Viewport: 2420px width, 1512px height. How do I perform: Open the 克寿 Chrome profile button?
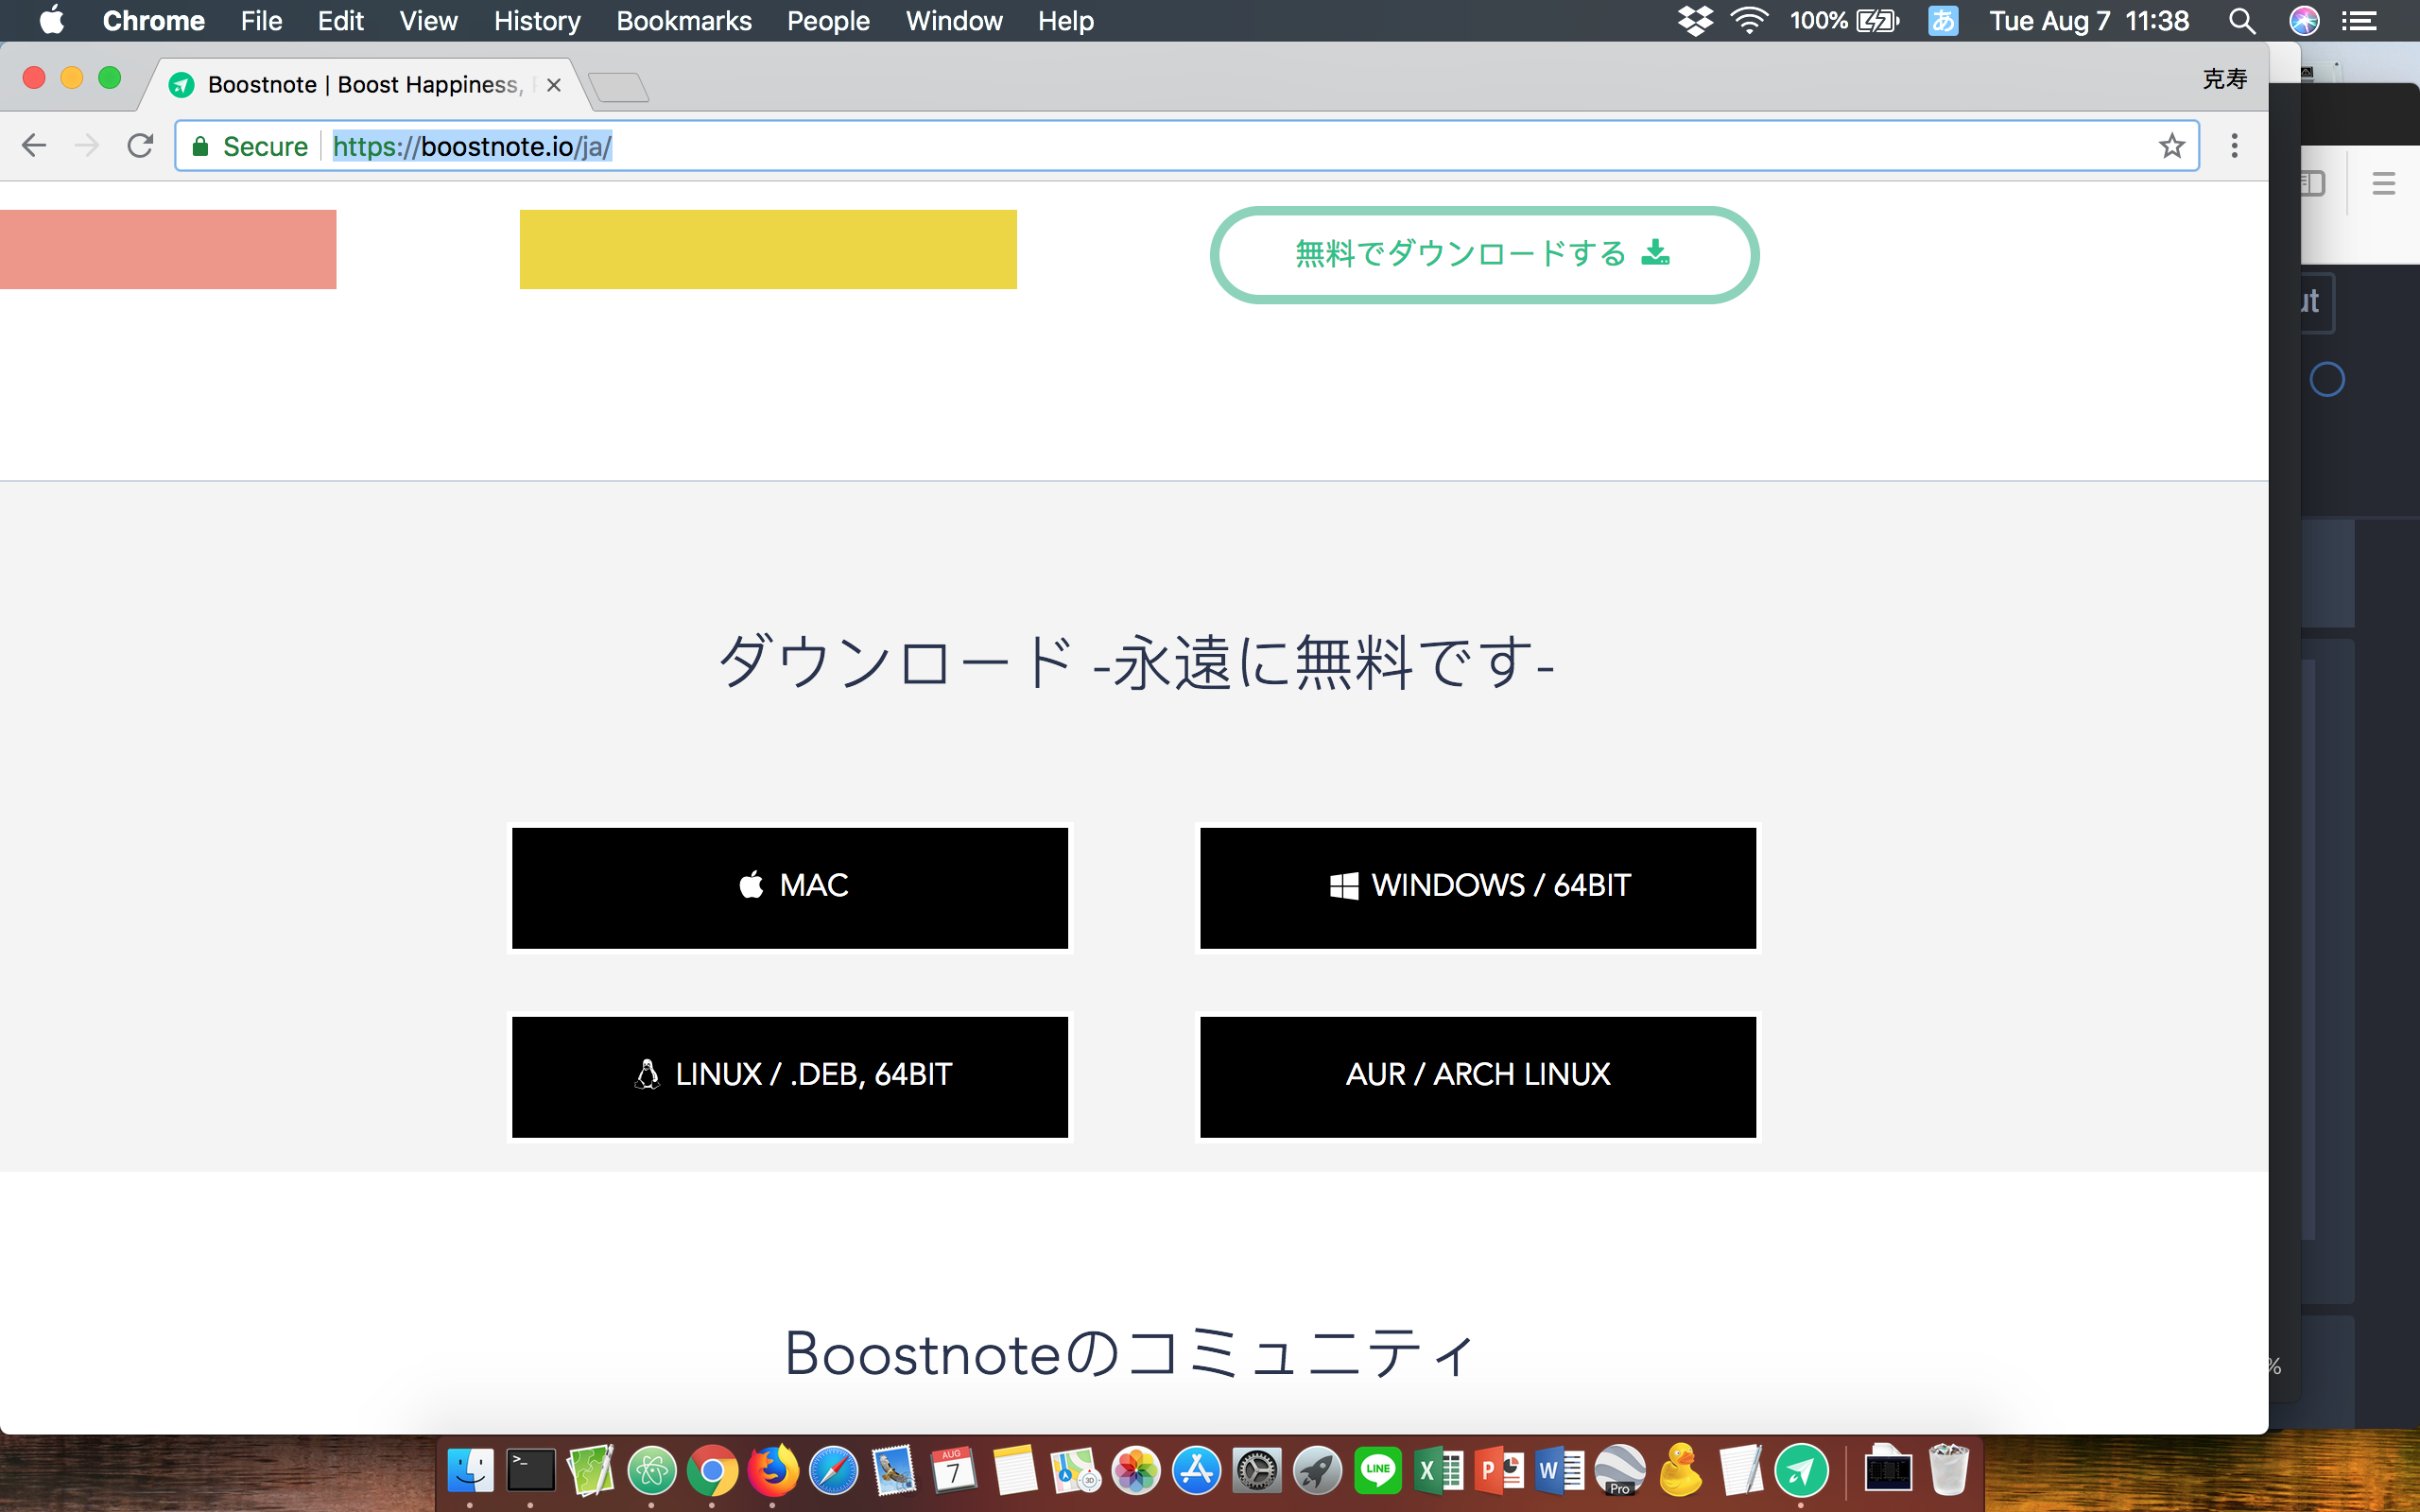[2224, 78]
